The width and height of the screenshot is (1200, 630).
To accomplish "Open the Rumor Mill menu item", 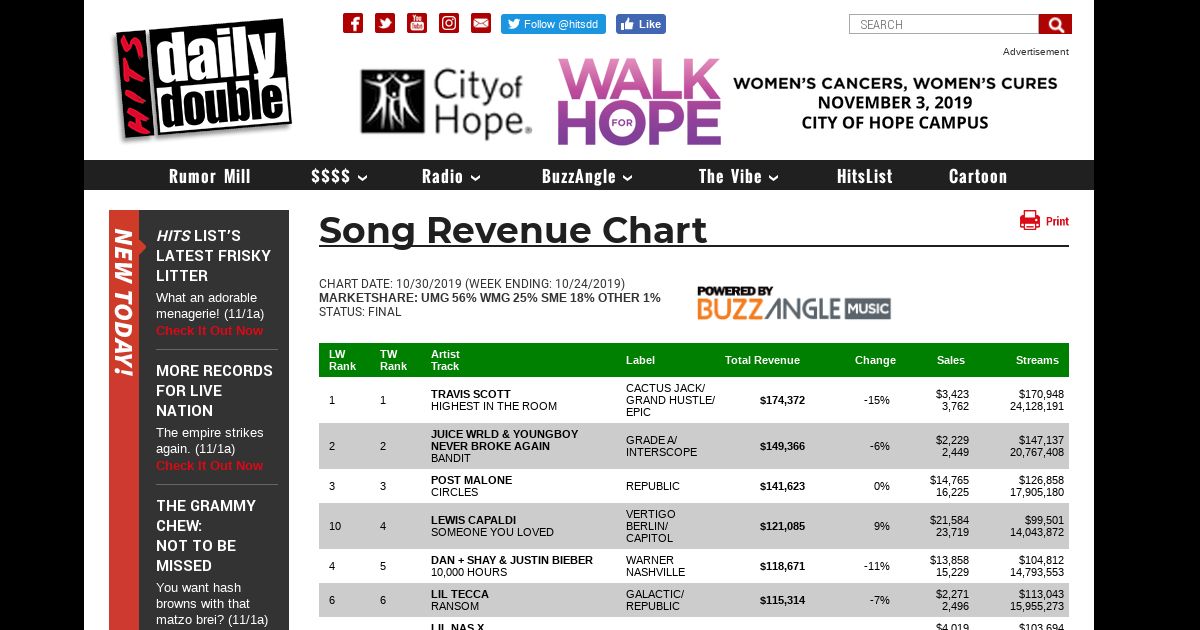I will [209, 177].
